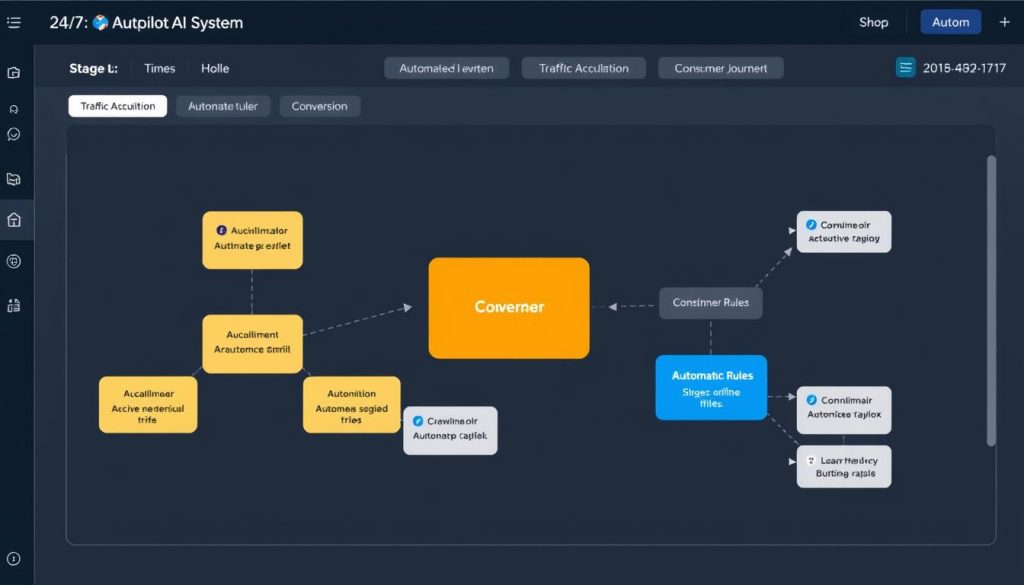Click the circular target icon in sidebar
The height and width of the screenshot is (585, 1024).
click(x=14, y=261)
